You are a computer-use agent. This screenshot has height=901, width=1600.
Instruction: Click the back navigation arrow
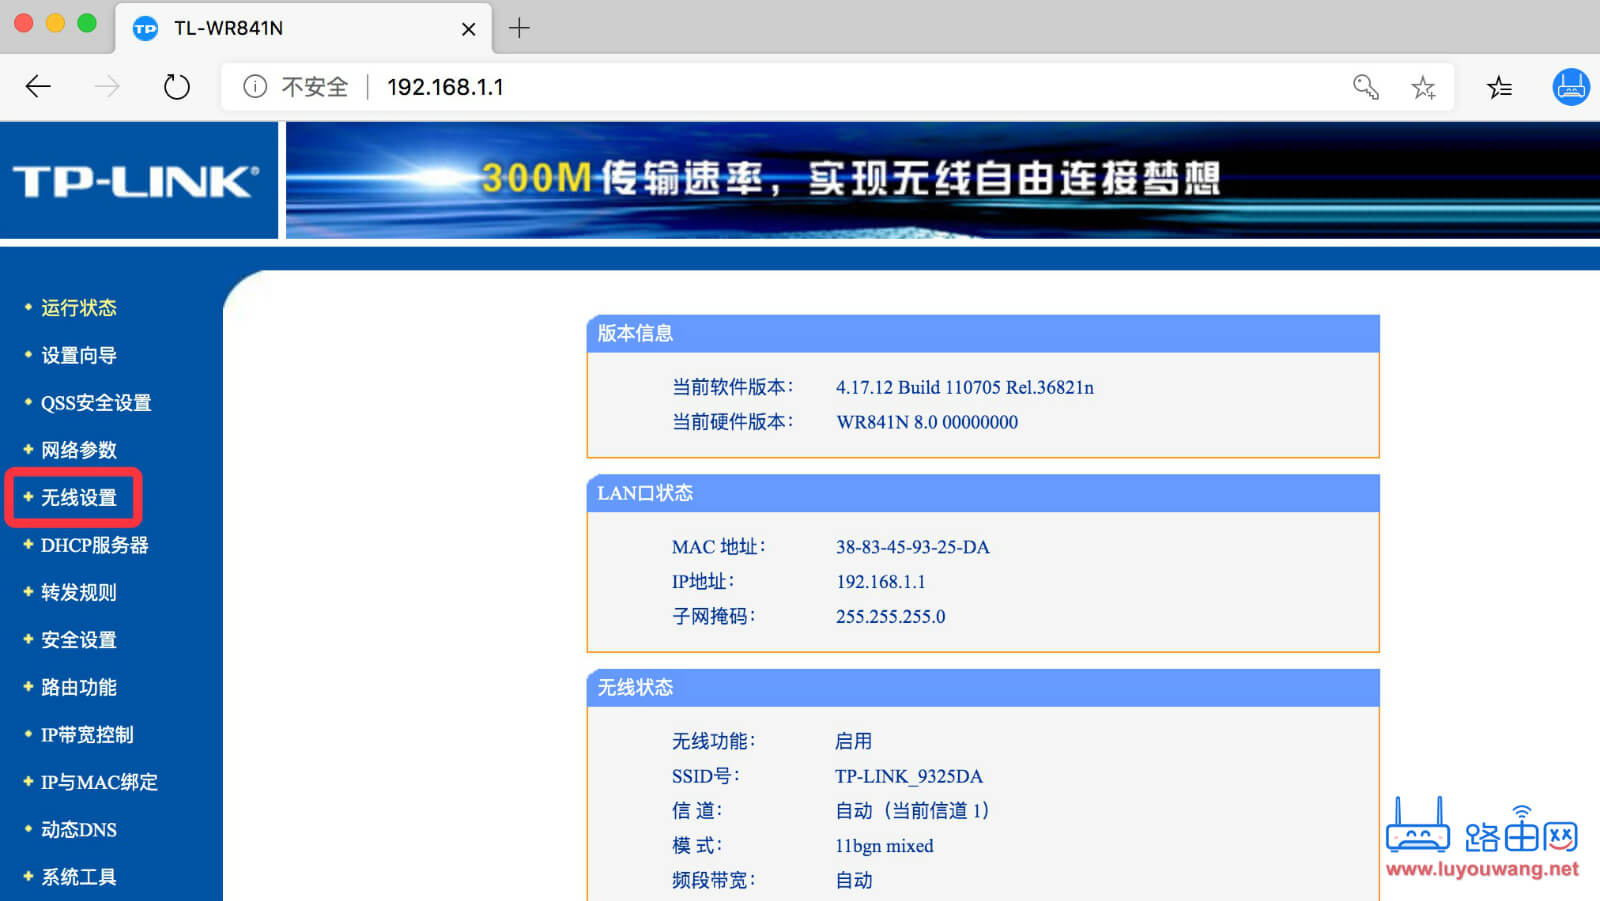(38, 86)
